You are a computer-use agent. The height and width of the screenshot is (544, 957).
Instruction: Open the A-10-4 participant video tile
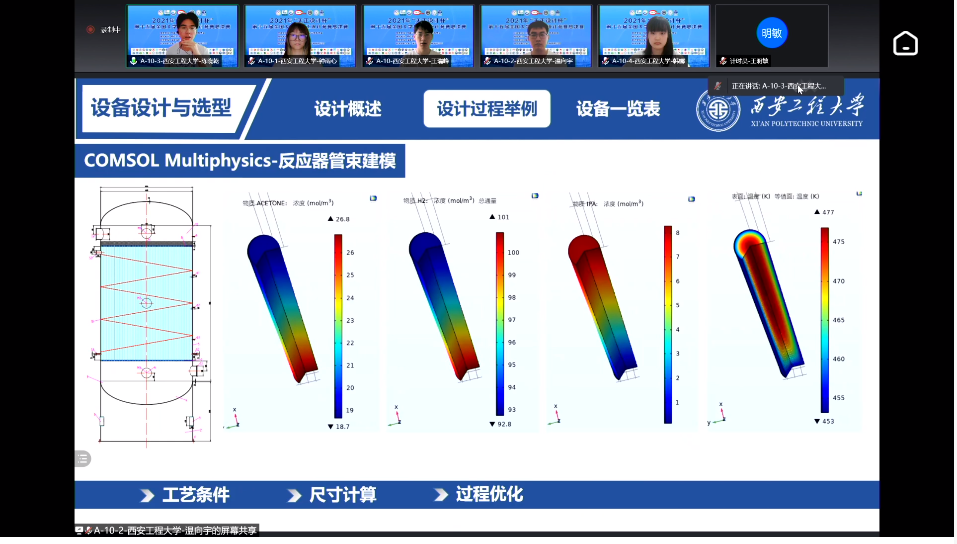point(654,36)
